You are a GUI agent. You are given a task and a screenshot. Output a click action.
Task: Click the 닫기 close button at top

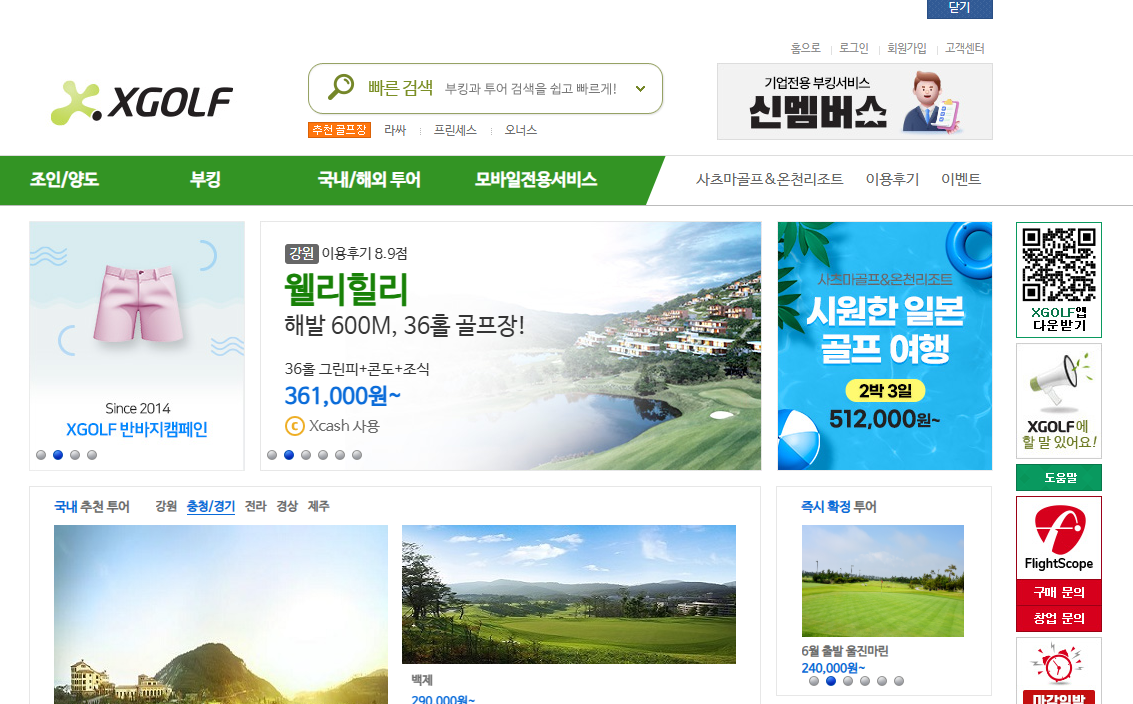point(960,8)
